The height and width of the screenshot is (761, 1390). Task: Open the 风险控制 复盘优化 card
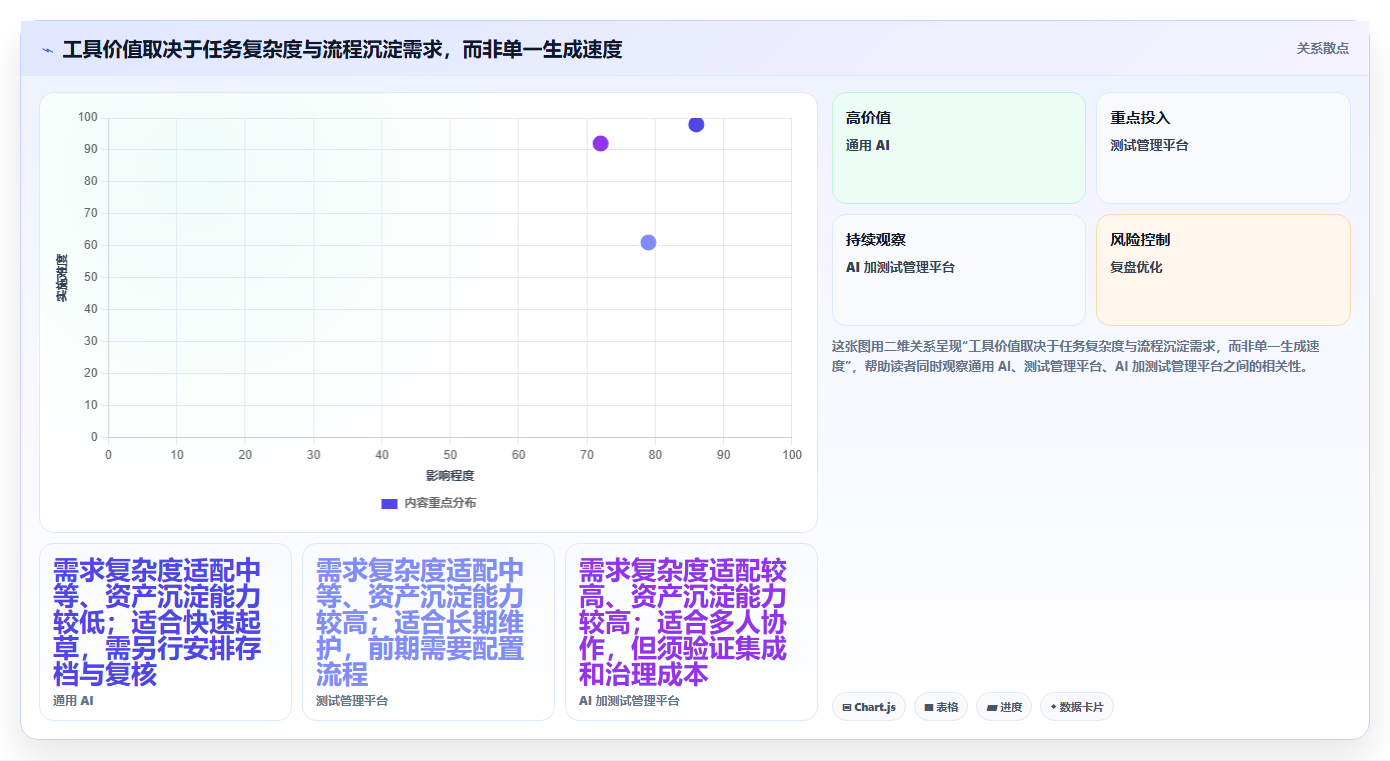click(1223, 270)
